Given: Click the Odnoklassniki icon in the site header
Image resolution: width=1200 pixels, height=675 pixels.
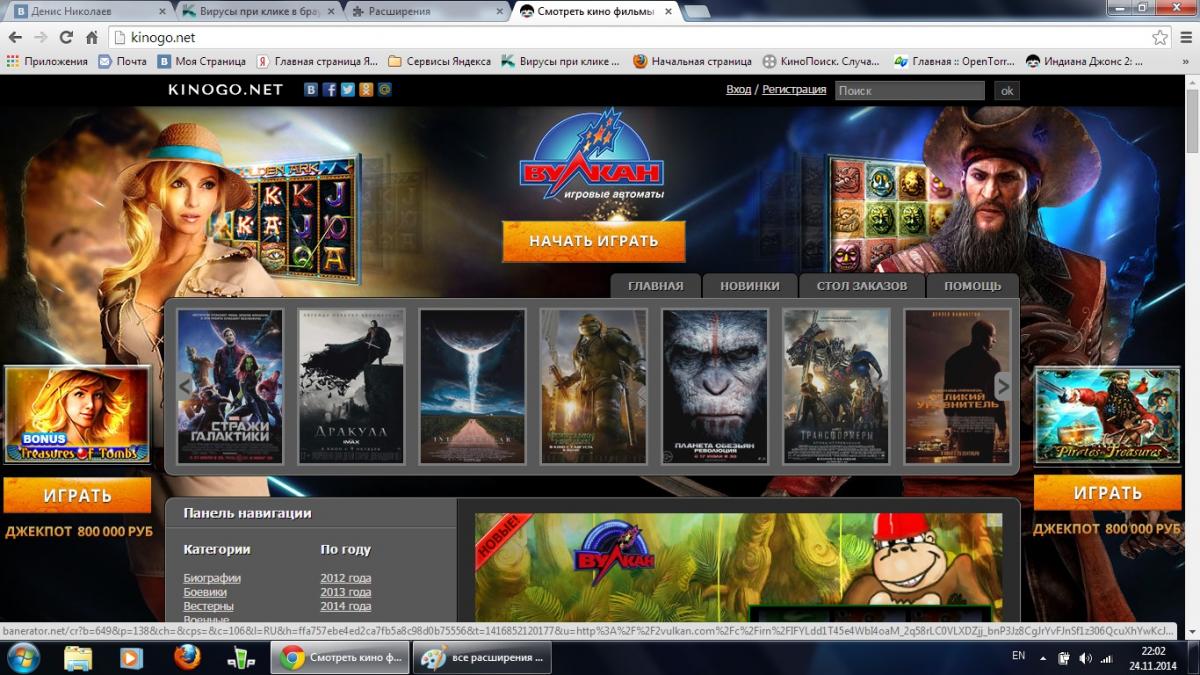Looking at the screenshot, I should pyautogui.click(x=366, y=89).
